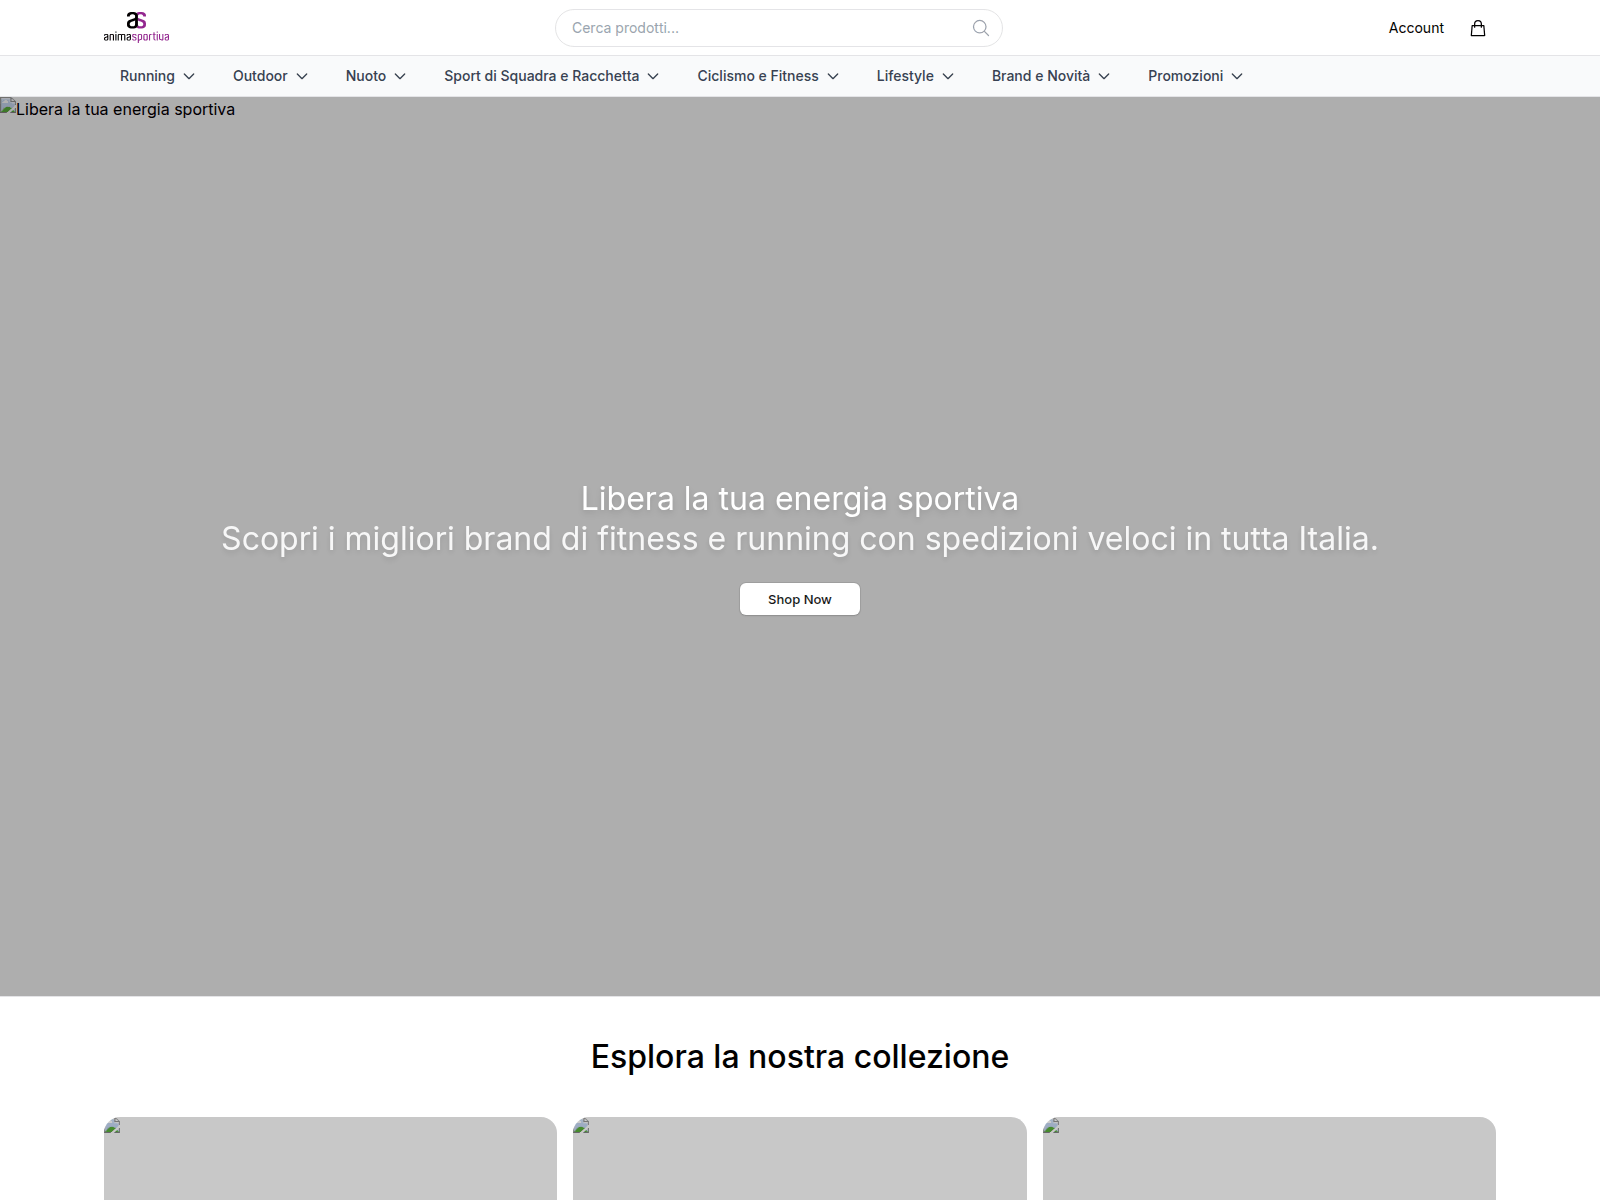Open the first collection card thumbnail
This screenshot has height=1200, width=1600.
tap(330, 1158)
